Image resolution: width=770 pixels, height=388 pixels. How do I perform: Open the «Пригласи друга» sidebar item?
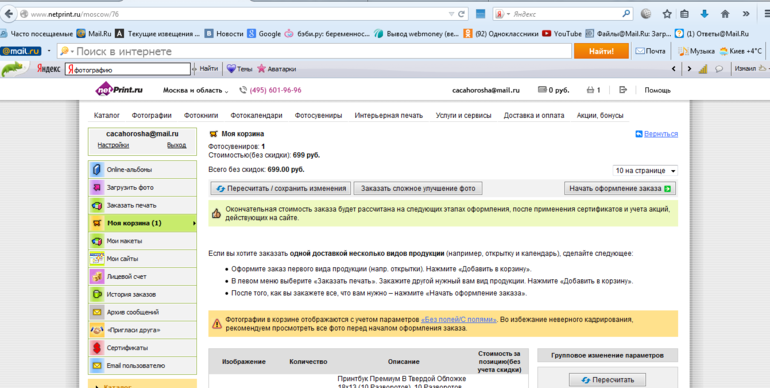click(142, 330)
